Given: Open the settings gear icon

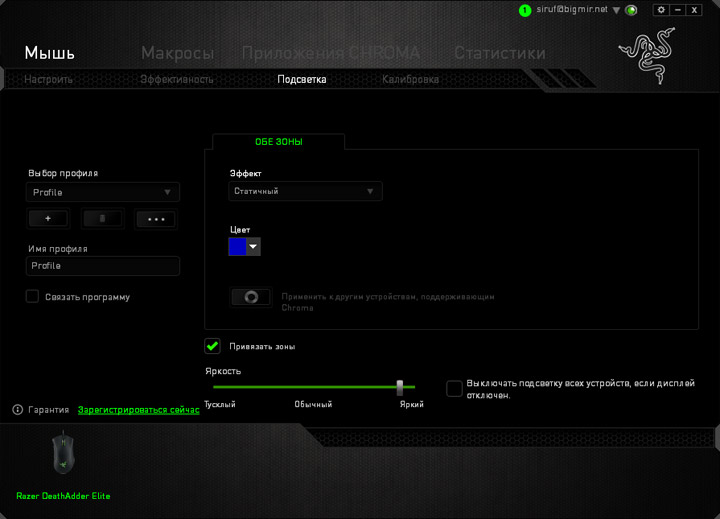Looking at the screenshot, I should pyautogui.click(x=661, y=10).
